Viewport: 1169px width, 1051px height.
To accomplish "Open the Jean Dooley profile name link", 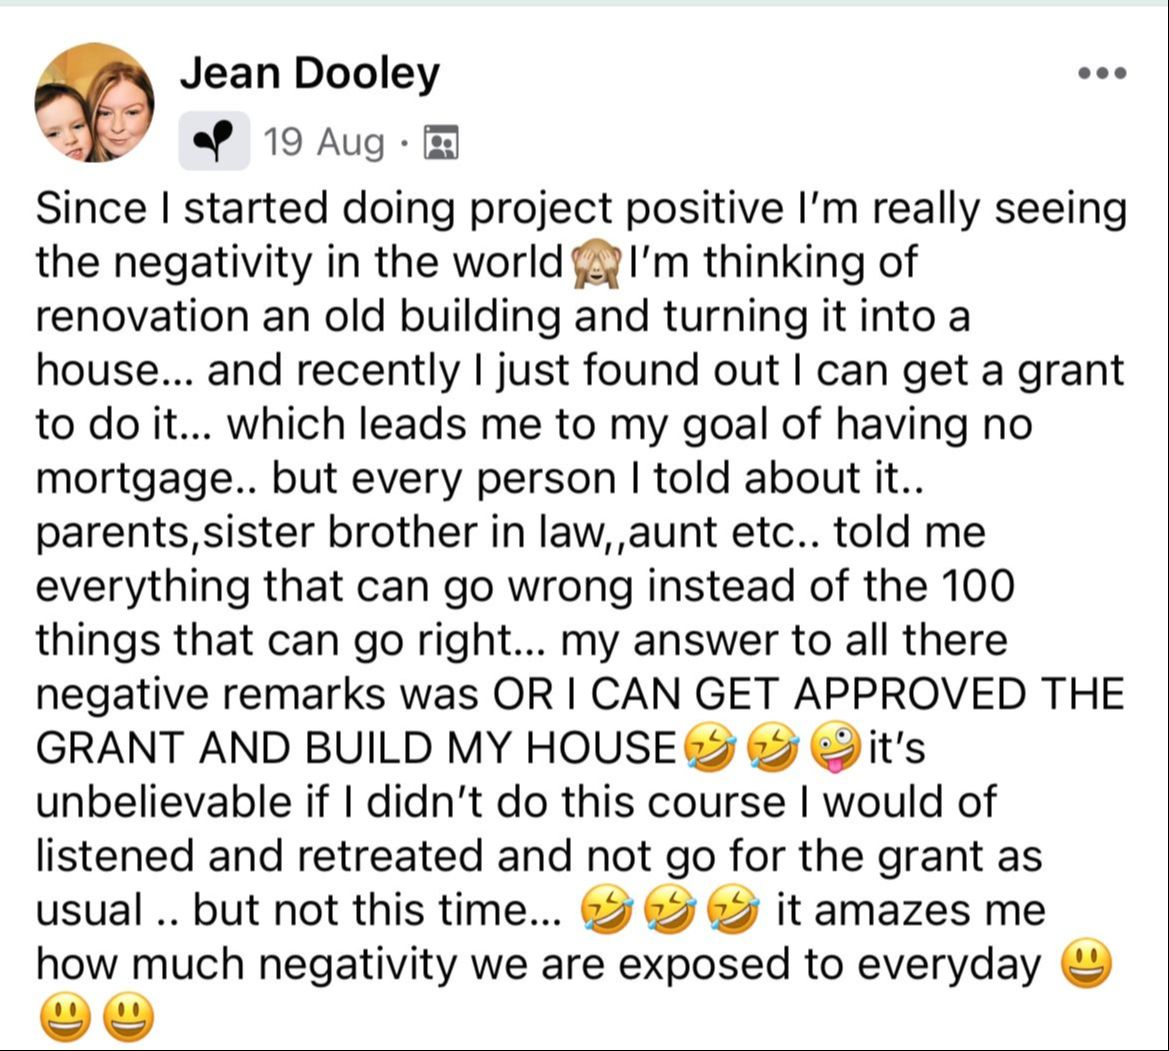I will [x=309, y=74].
